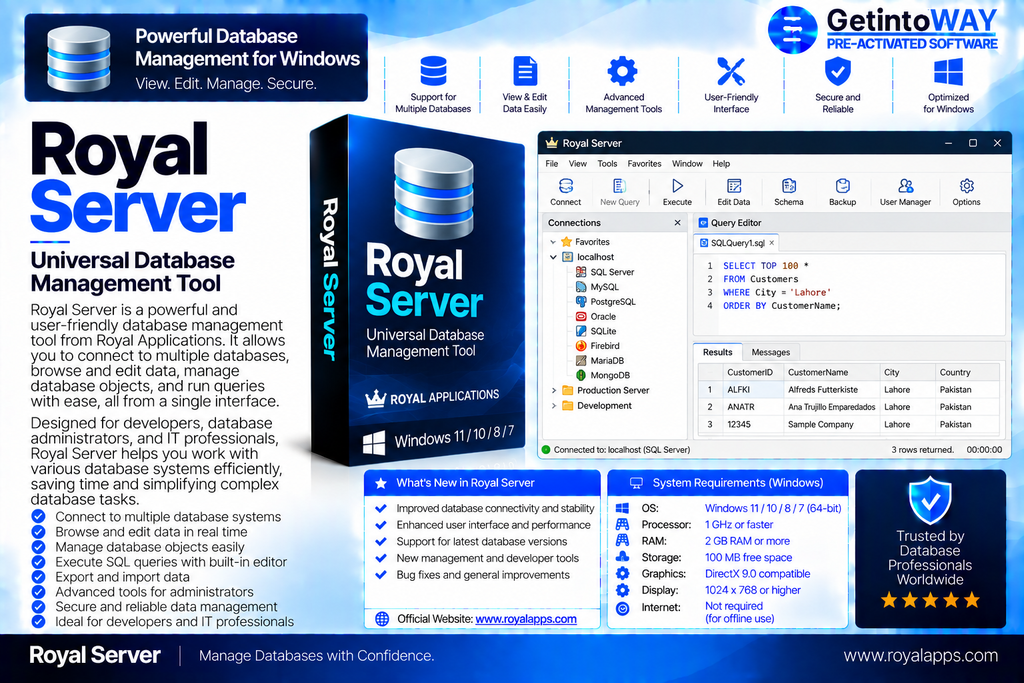
Task: Open the Favorites menu
Action: [x=645, y=164]
